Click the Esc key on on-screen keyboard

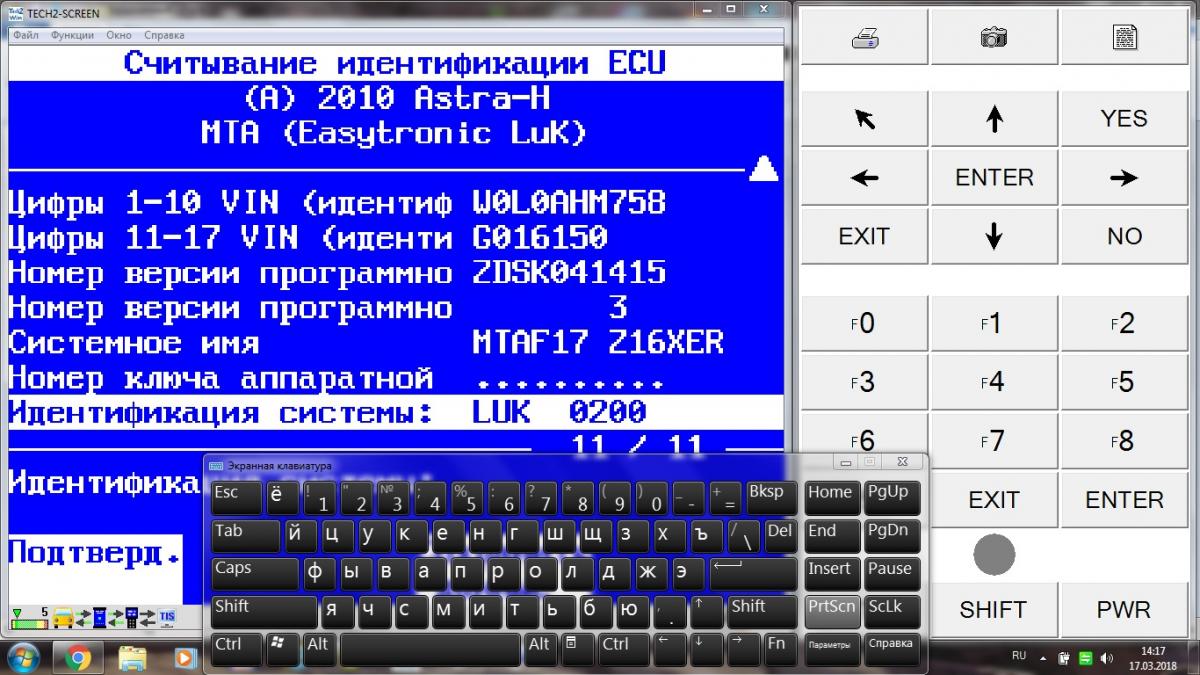[237, 497]
